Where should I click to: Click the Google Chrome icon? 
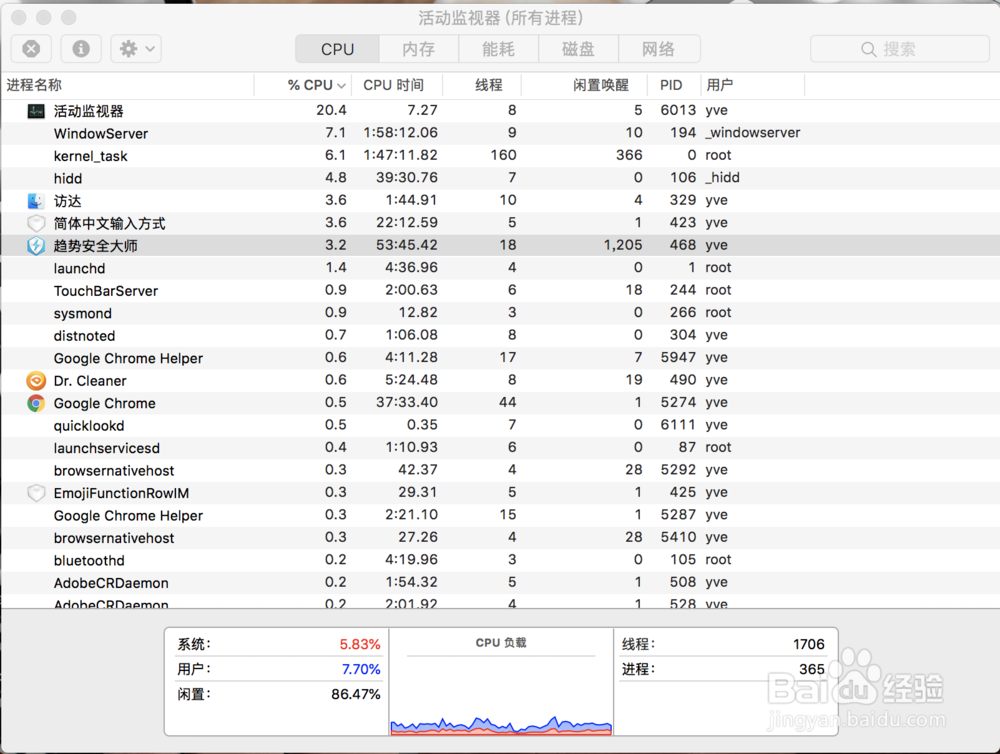pos(36,403)
